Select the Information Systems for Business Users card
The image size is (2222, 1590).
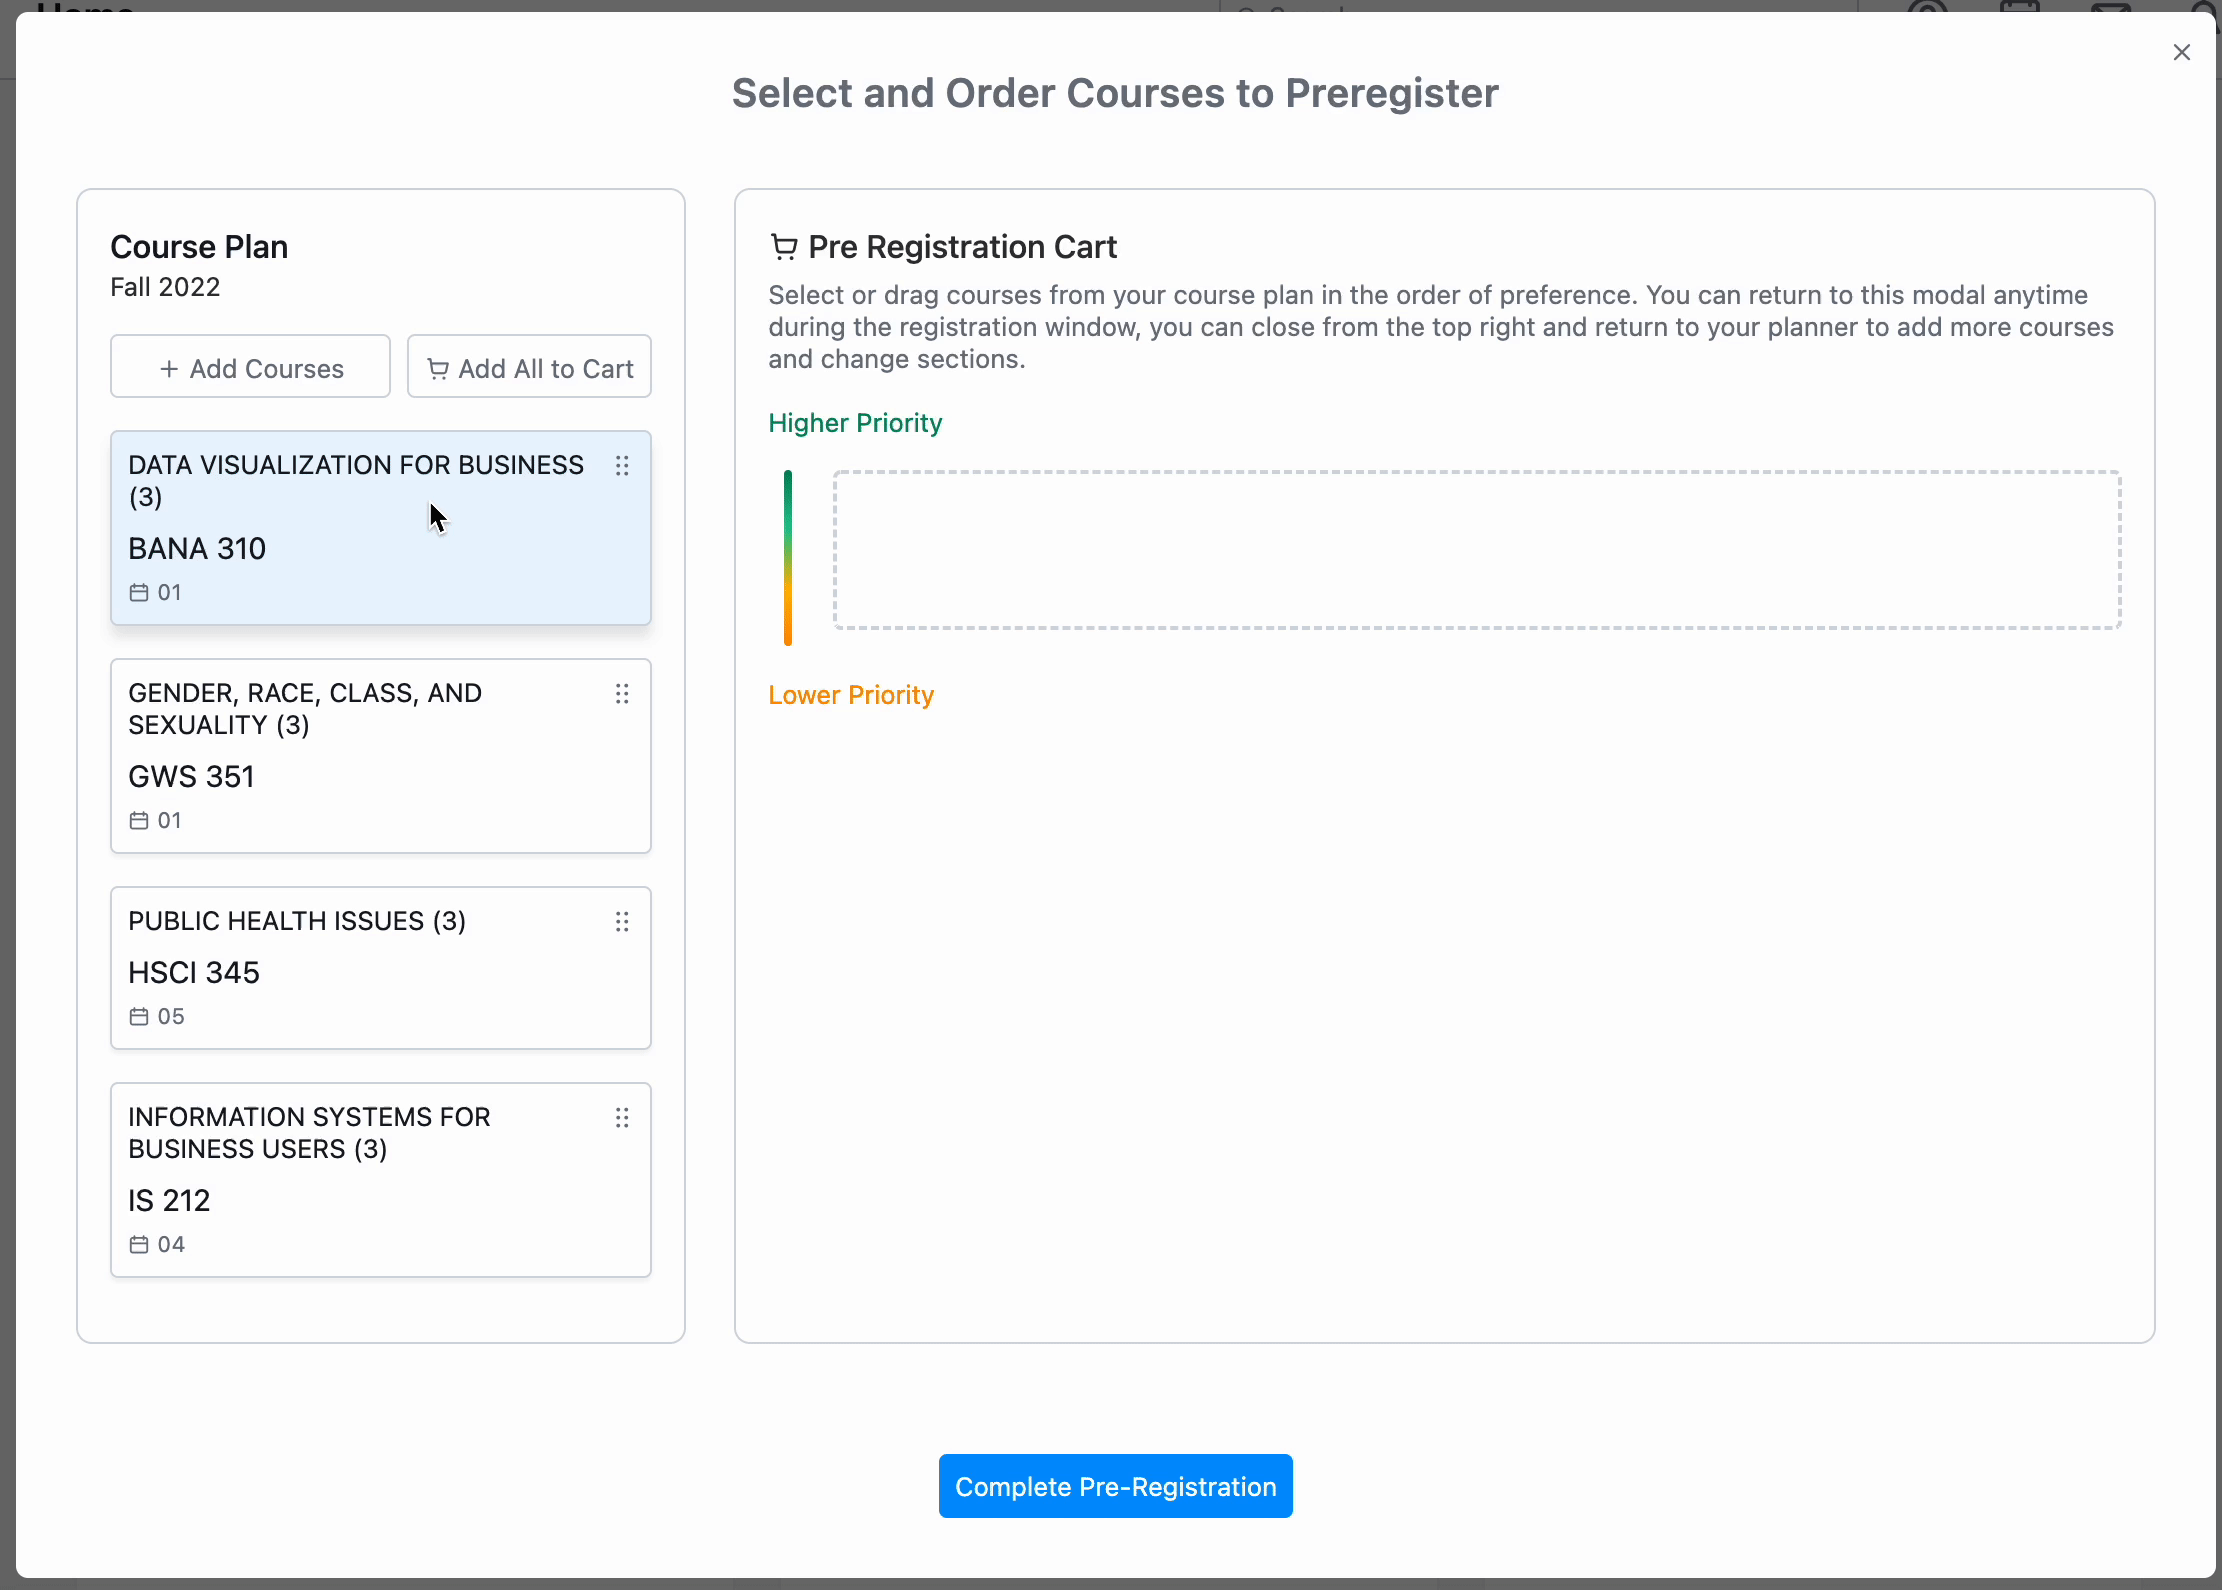[380, 1180]
